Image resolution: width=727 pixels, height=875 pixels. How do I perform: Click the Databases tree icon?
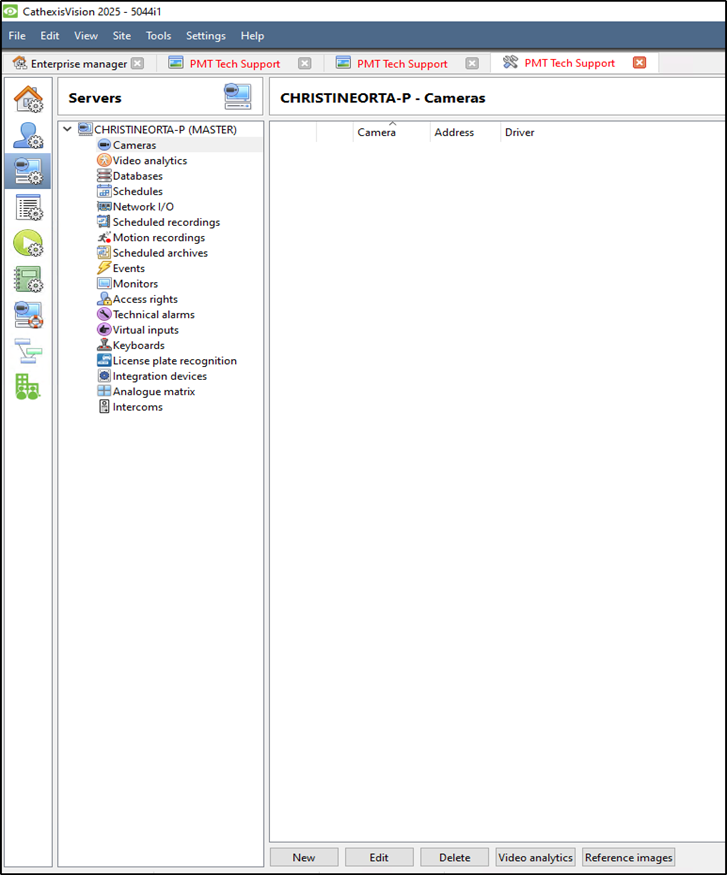pyautogui.click(x=104, y=176)
